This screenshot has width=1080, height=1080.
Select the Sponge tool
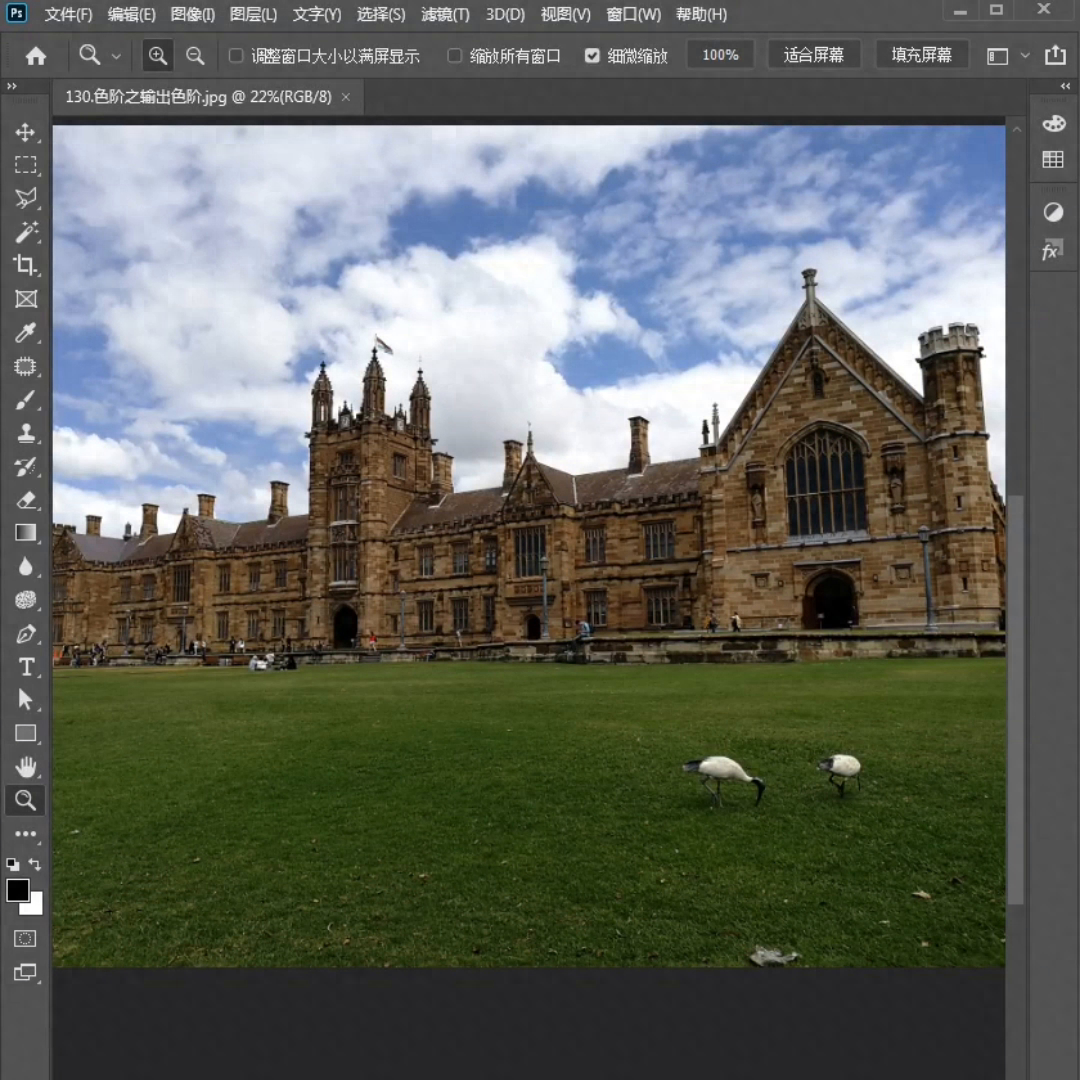(25, 600)
